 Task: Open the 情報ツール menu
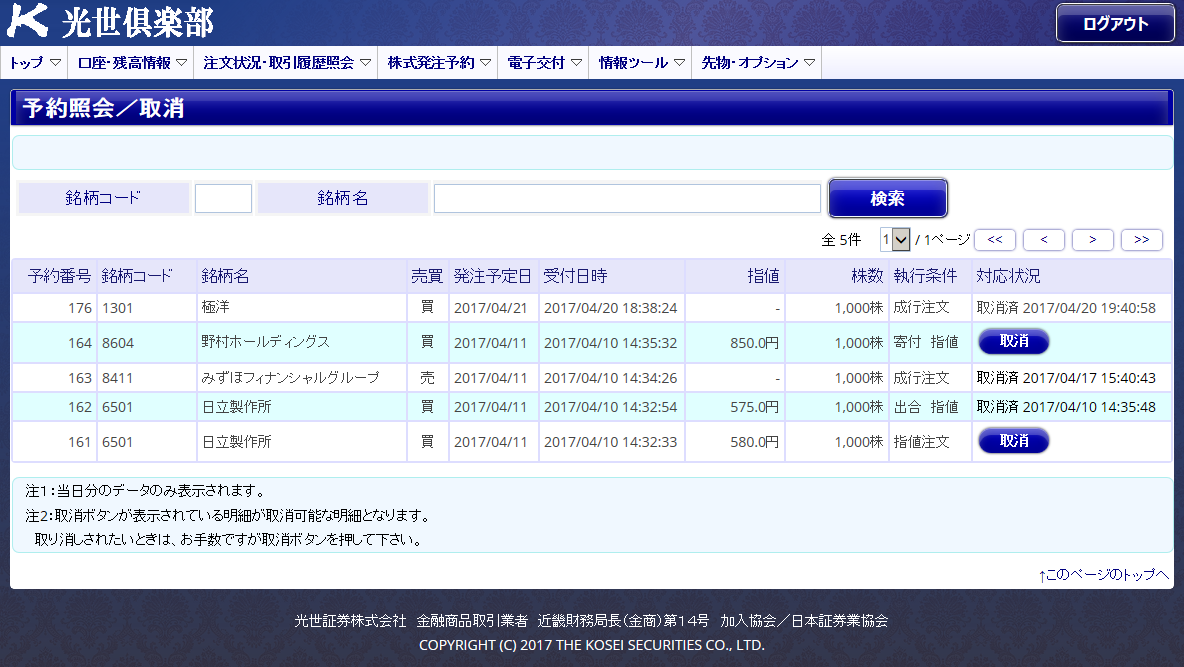641,63
